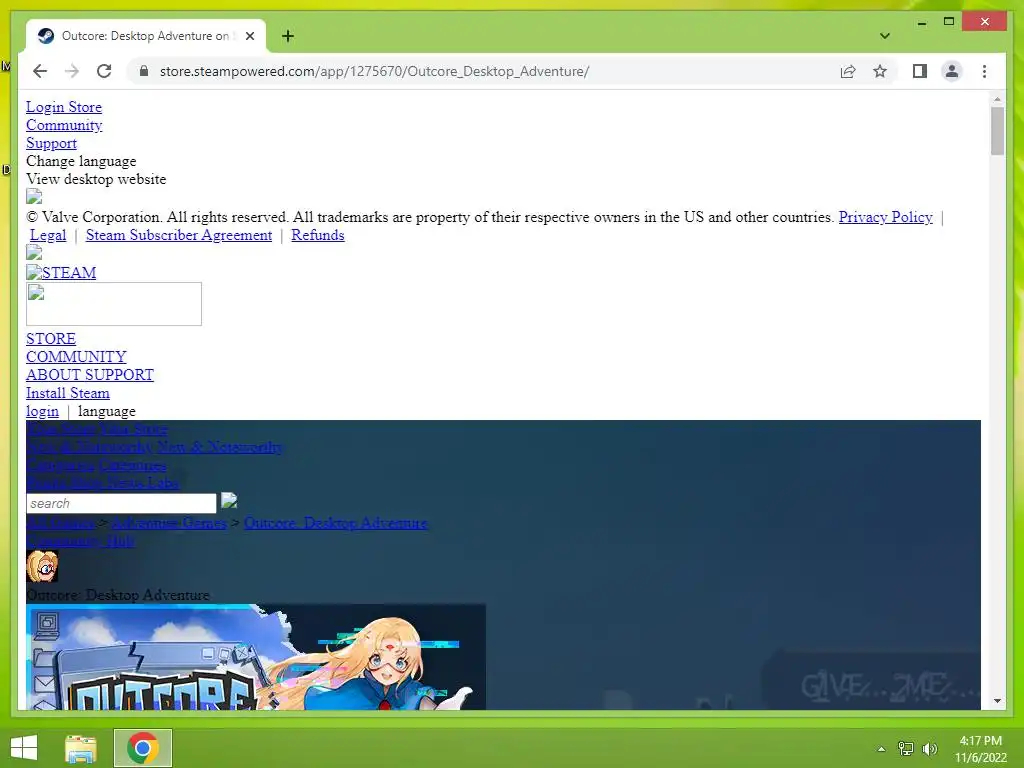Open Chrome side panel
This screenshot has width=1024, height=768.
tap(920, 71)
